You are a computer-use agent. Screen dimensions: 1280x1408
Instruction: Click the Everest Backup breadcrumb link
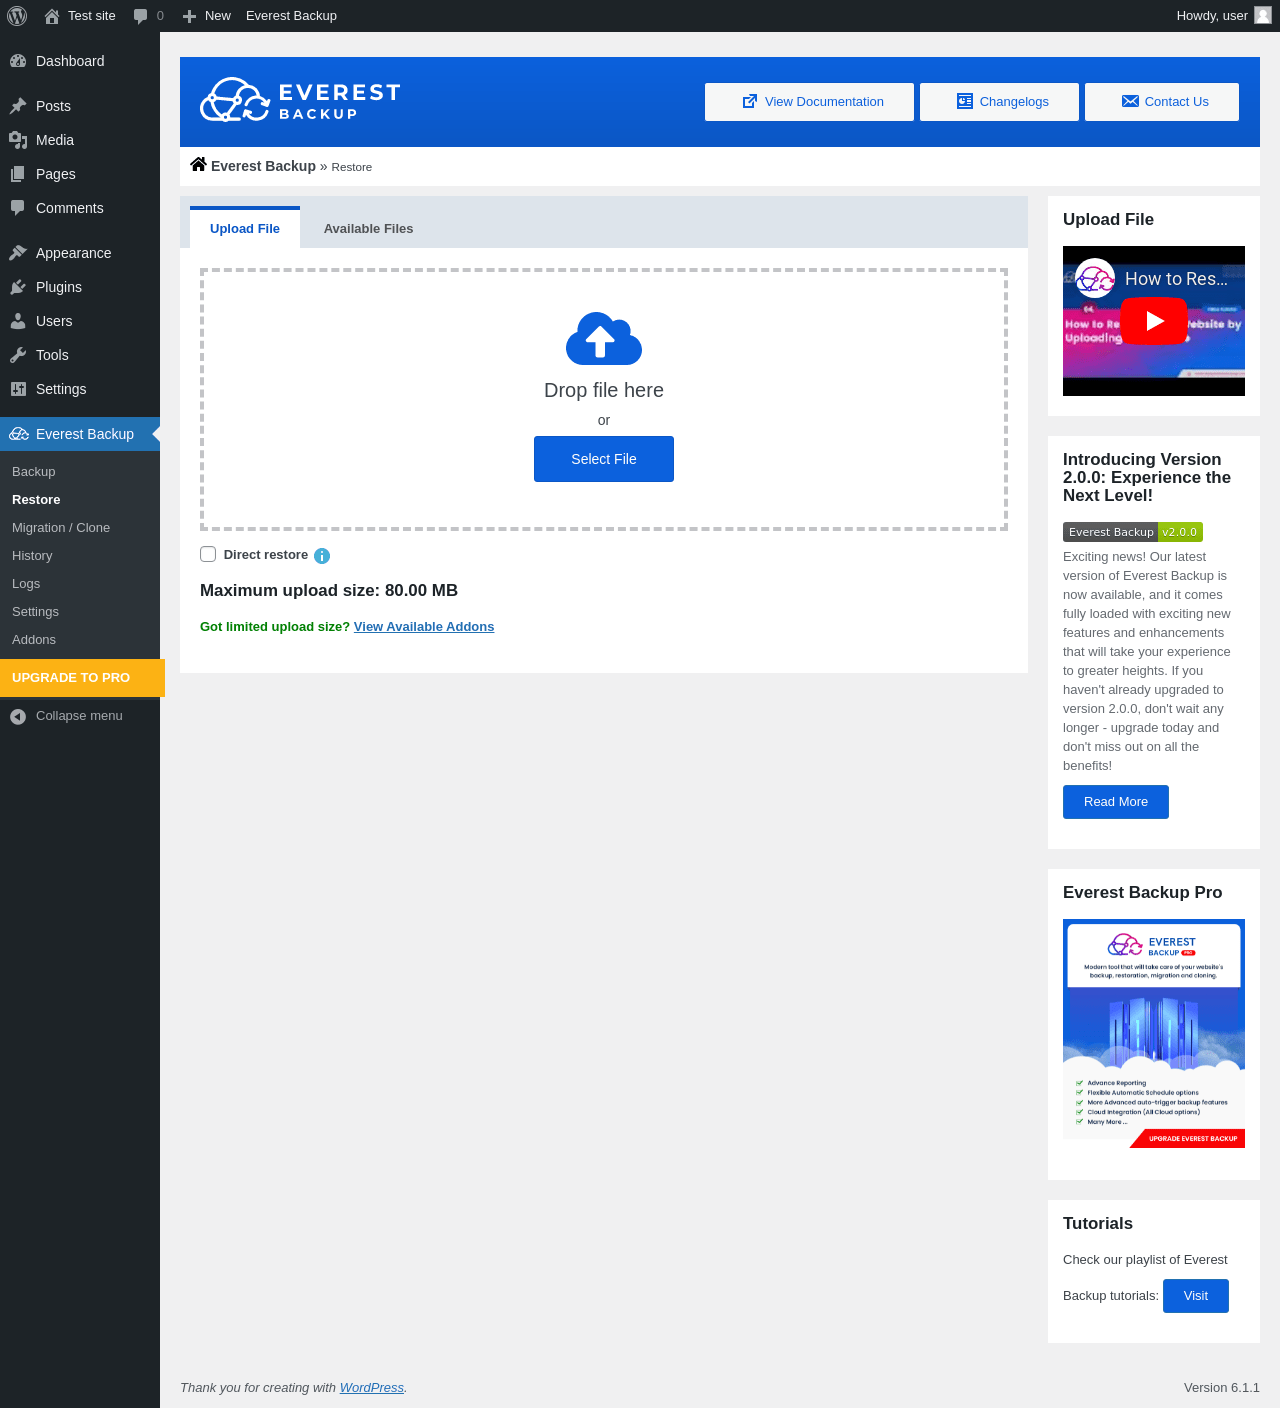(x=263, y=166)
